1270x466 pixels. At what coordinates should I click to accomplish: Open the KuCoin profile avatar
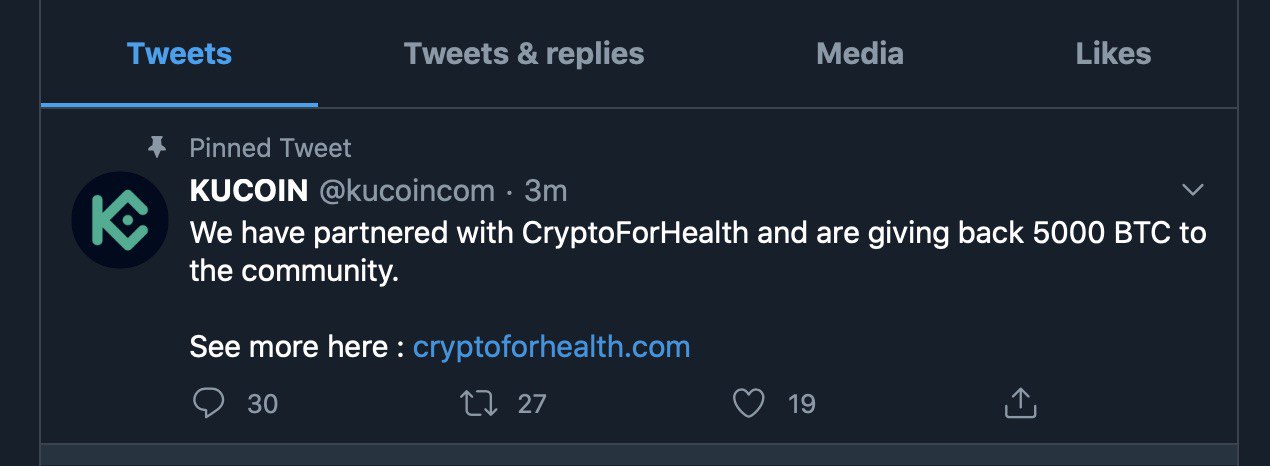tap(120, 219)
